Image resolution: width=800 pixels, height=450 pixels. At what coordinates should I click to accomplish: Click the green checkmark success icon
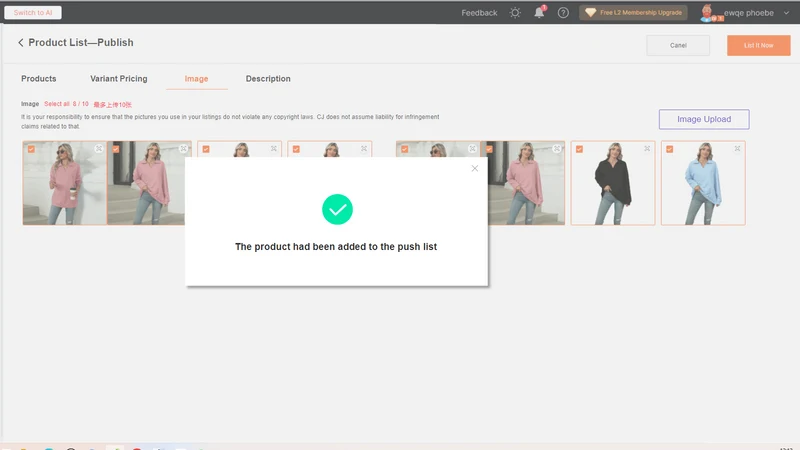337,209
